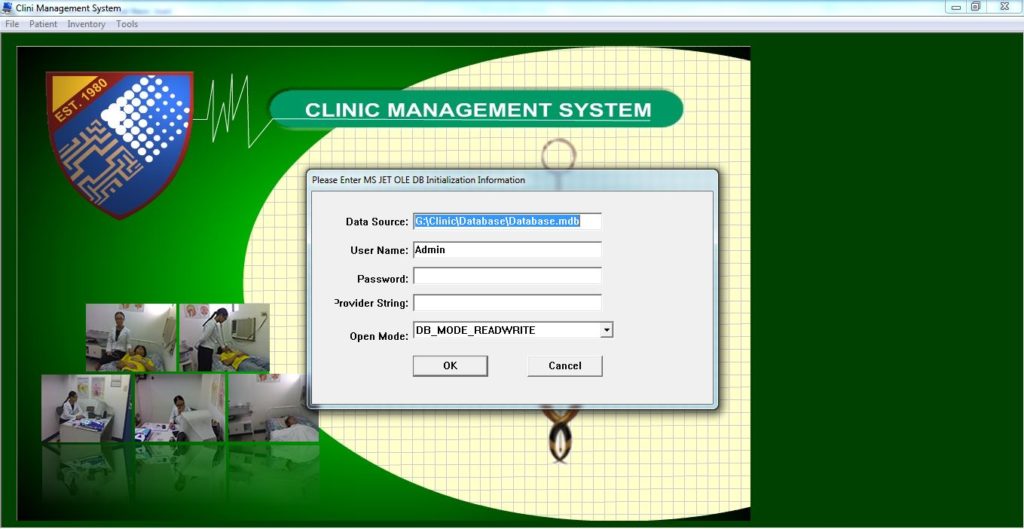Screen dimensions: 1024x529
Task: Restore down the main window
Action: (x=975, y=7)
